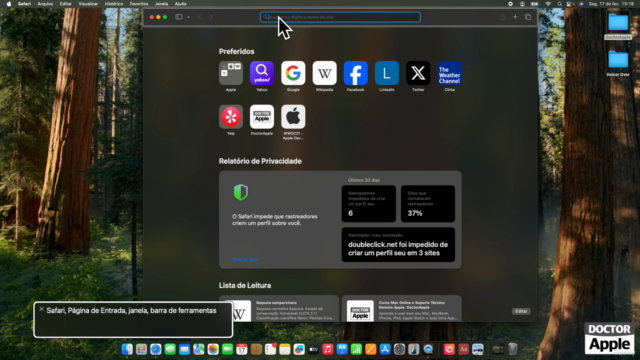The height and width of the screenshot is (360, 640).
Task: Go forward to the next page
Action: pos(211,17)
